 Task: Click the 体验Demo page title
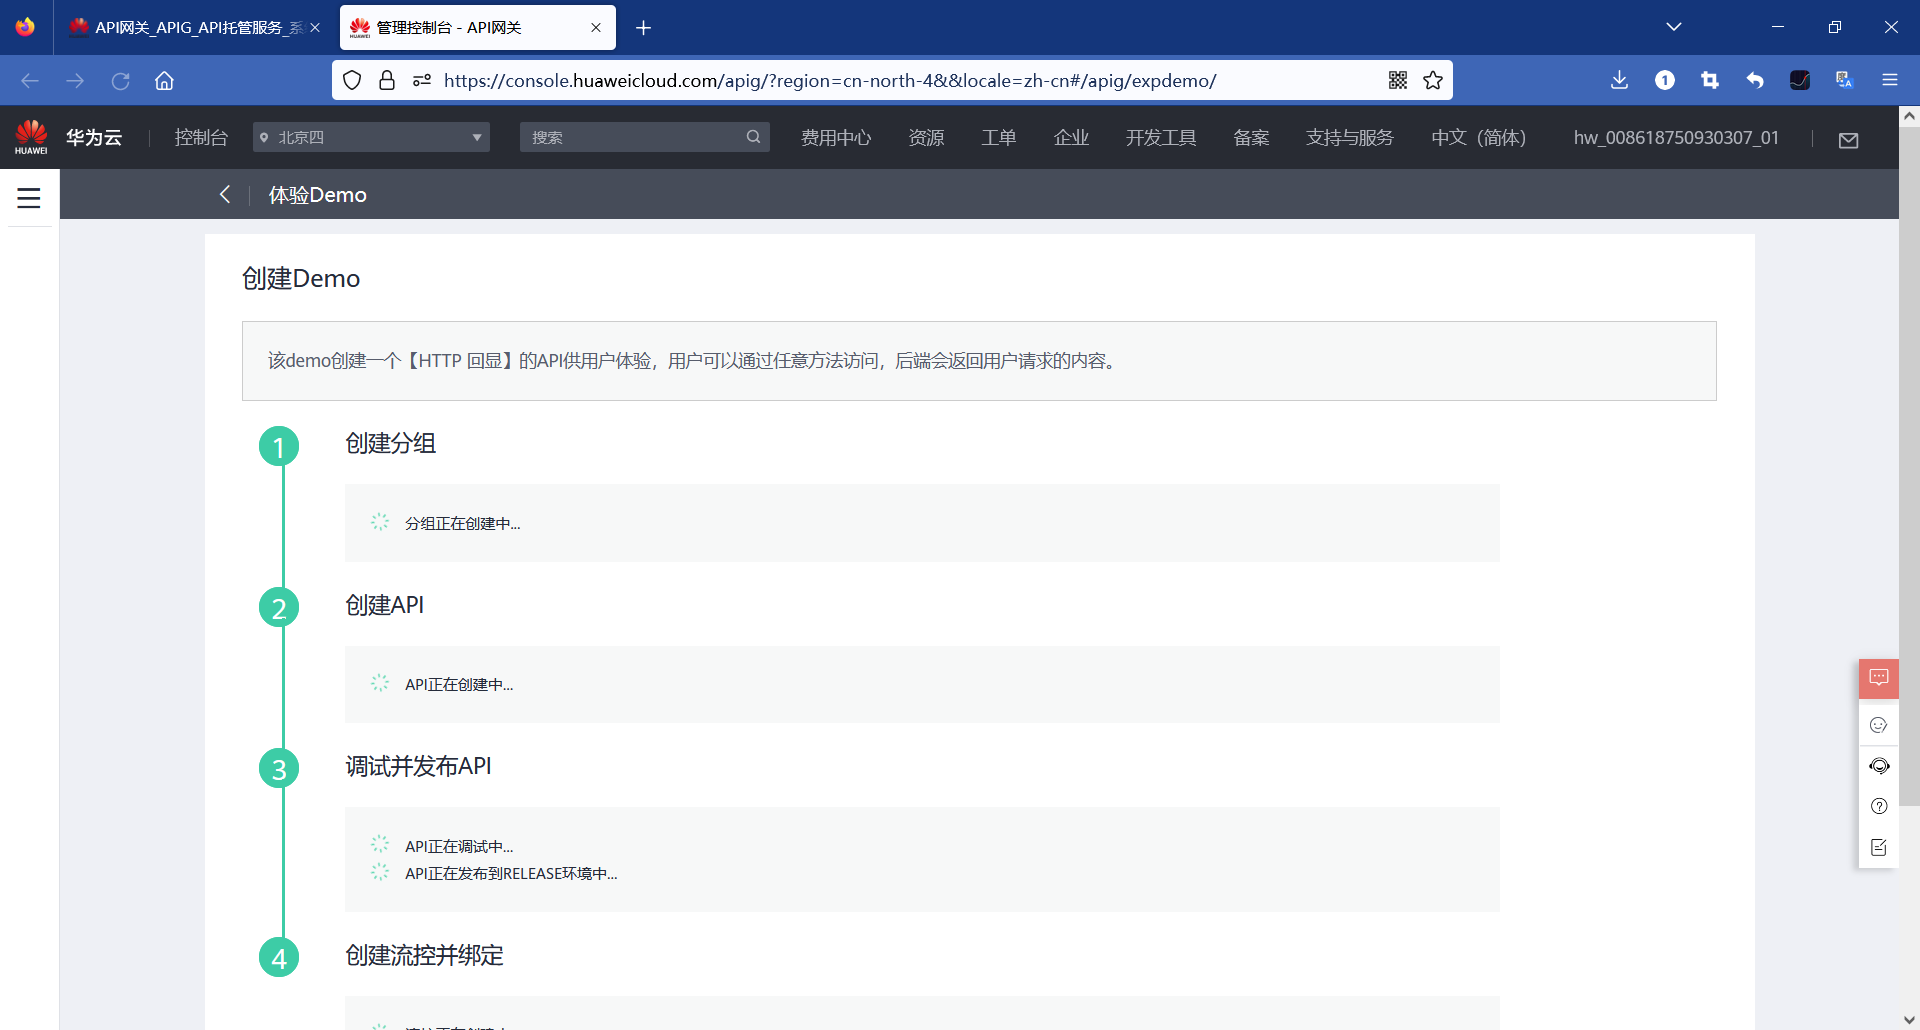pos(318,194)
